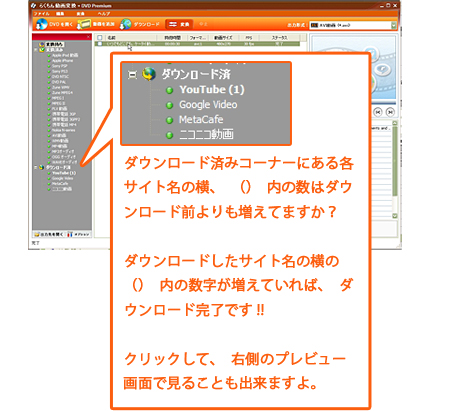Select OGGオーディオ in the tree
Image resolution: width=449 pixels, height=411 pixels.
[64, 157]
